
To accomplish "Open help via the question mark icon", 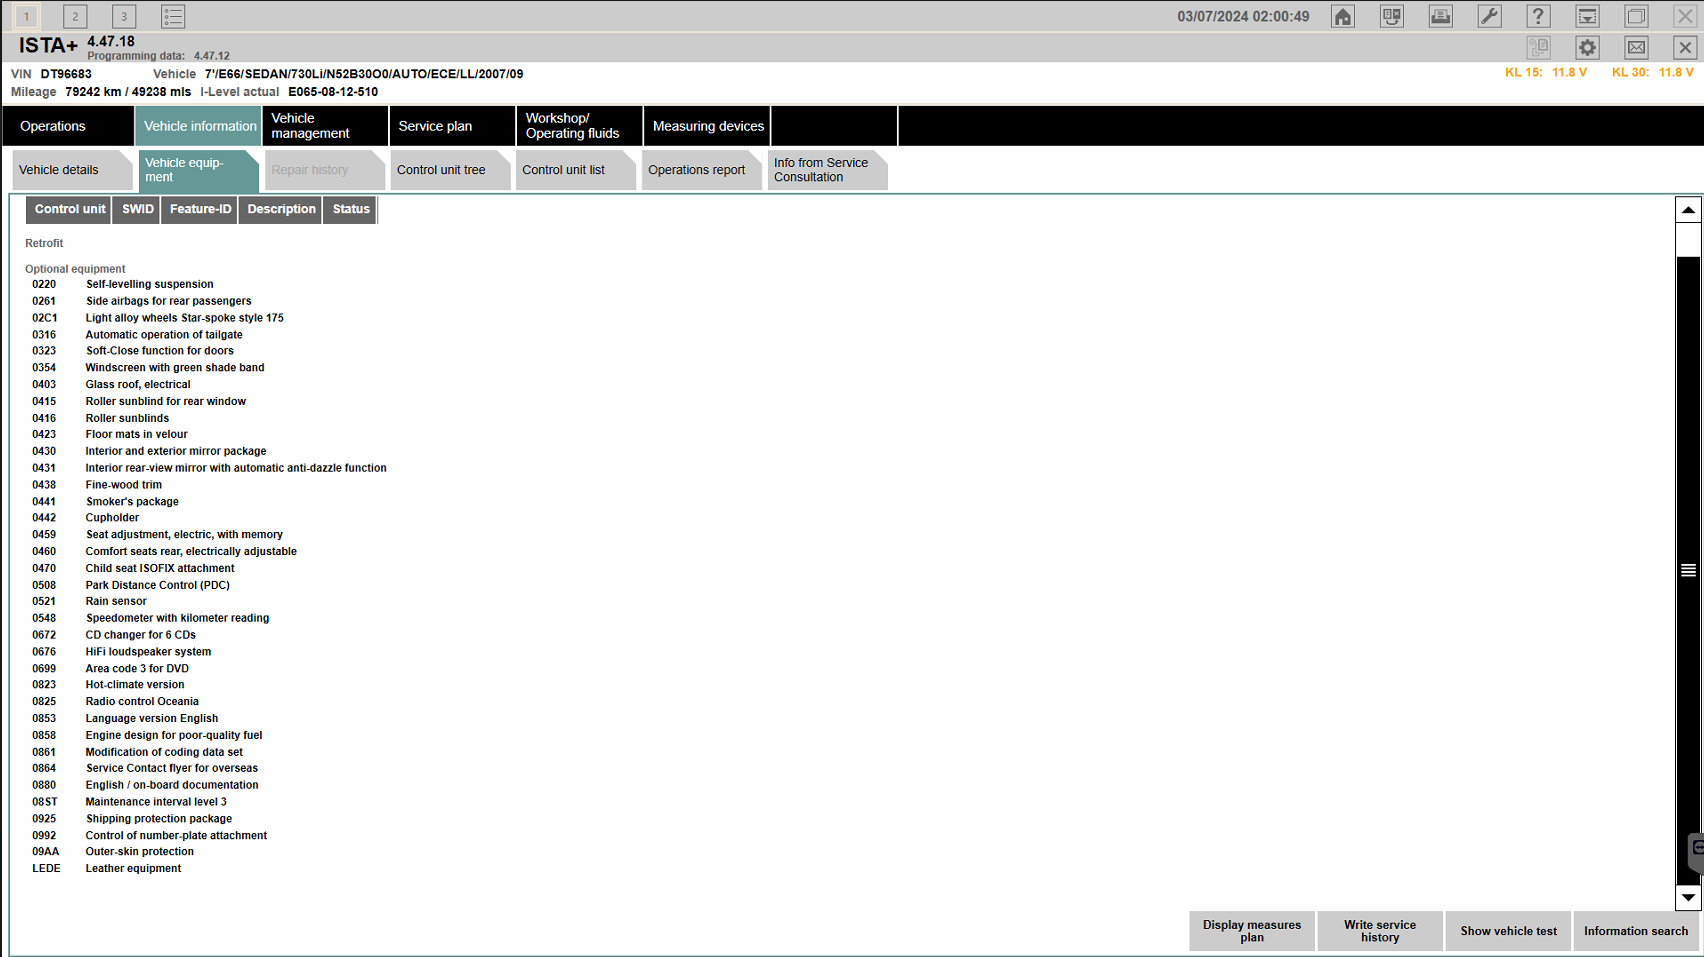I will click(x=1538, y=16).
